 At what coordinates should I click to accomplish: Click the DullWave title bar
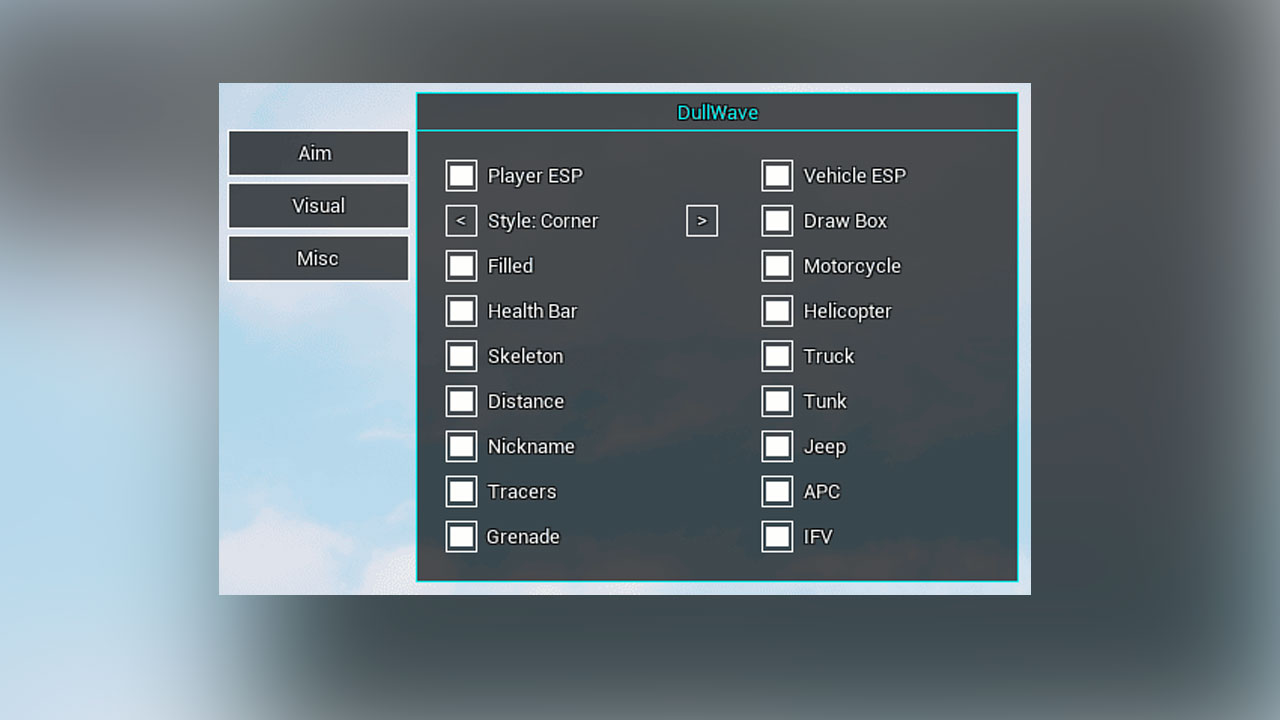click(717, 112)
